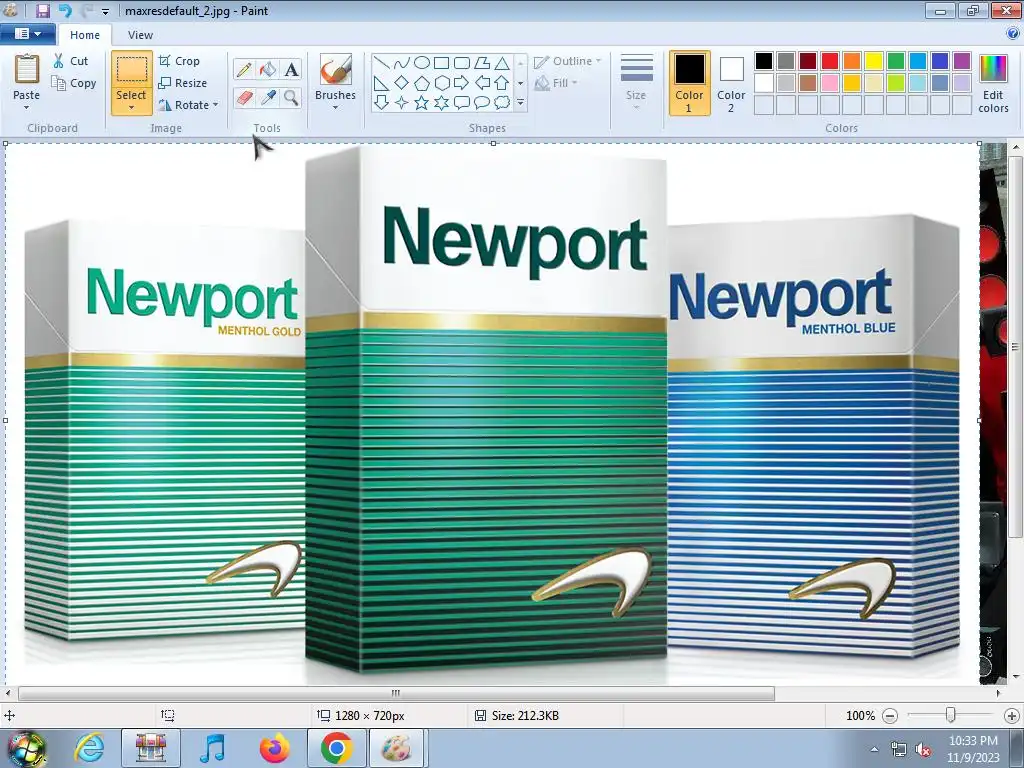Crop the image using Crop button
This screenshot has height=768, width=1024.
click(x=179, y=61)
